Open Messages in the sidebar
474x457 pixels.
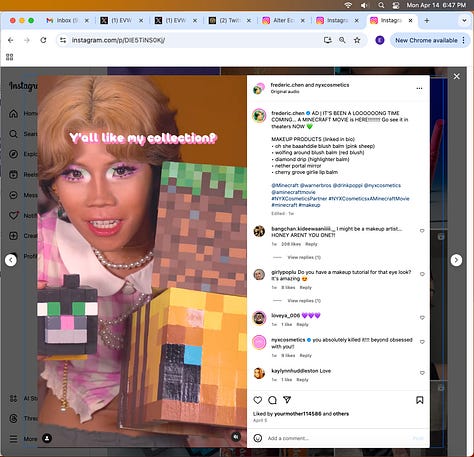pyautogui.click(x=13, y=195)
